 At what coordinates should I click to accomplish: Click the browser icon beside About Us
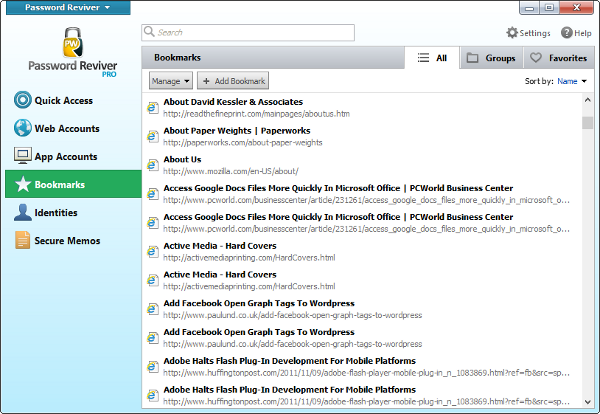[153, 165]
